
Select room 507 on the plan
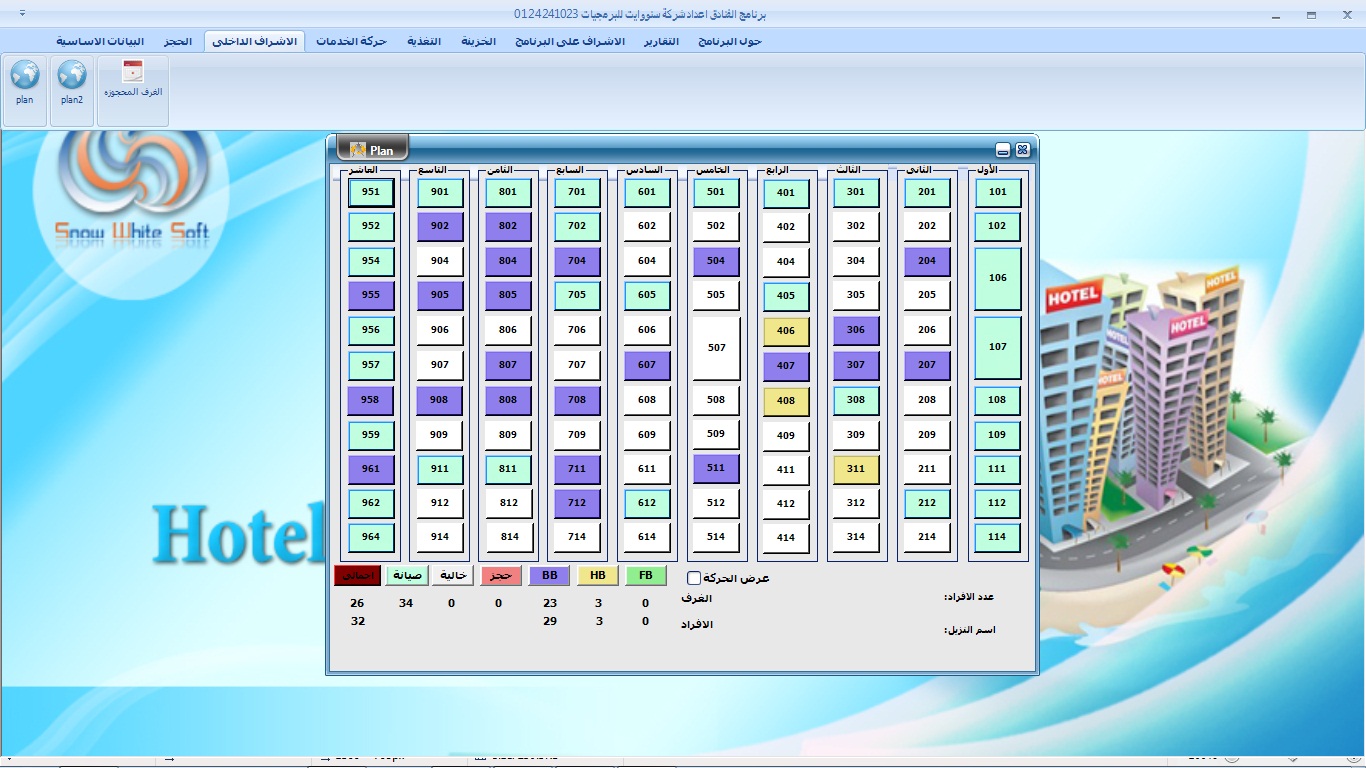(x=716, y=348)
